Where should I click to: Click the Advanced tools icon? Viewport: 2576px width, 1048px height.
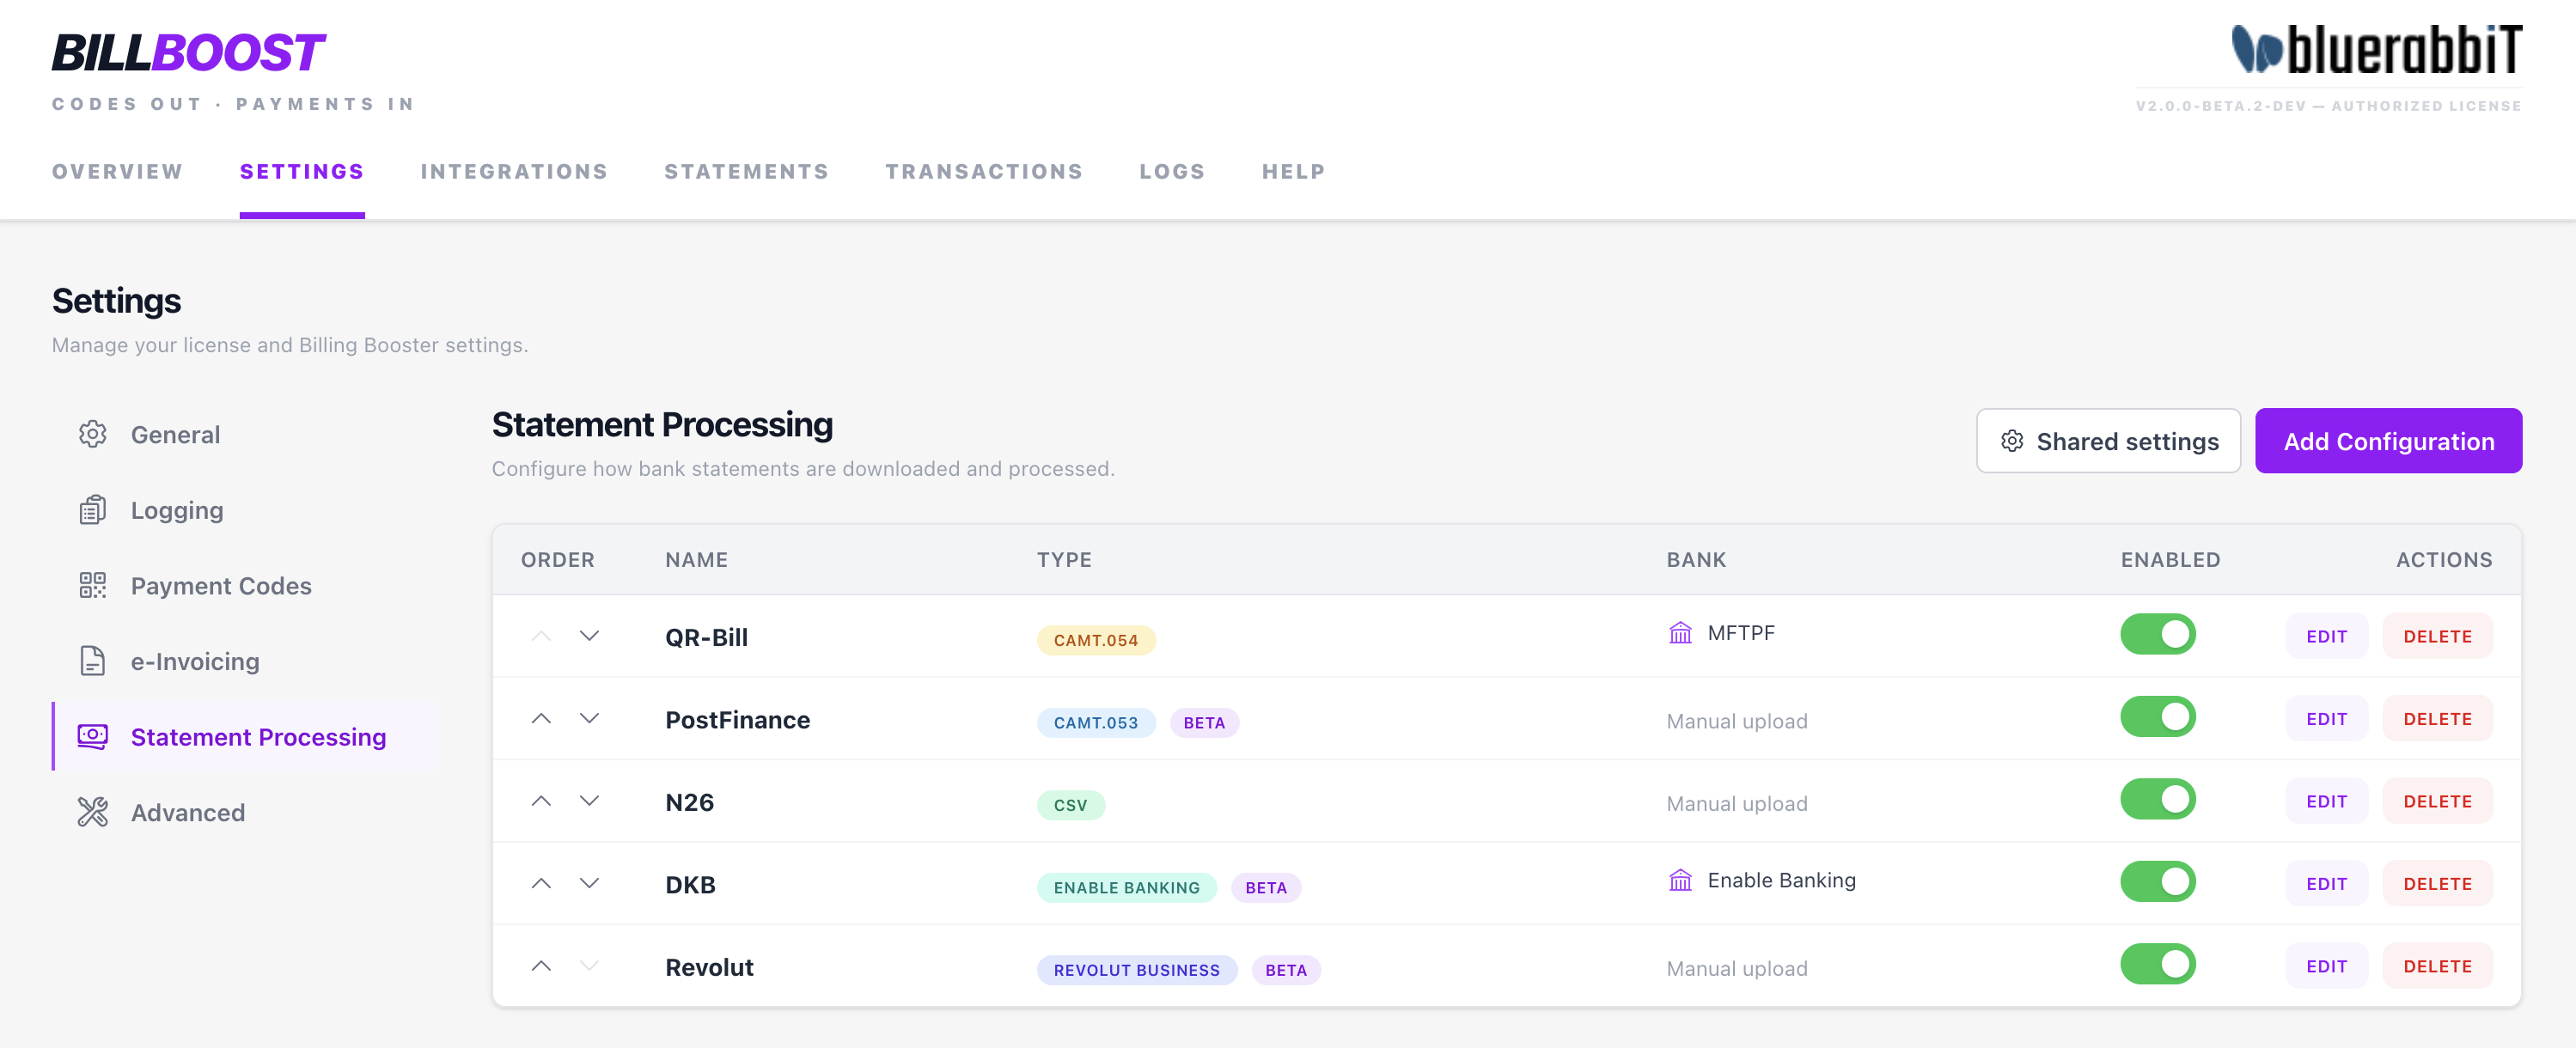(92, 812)
